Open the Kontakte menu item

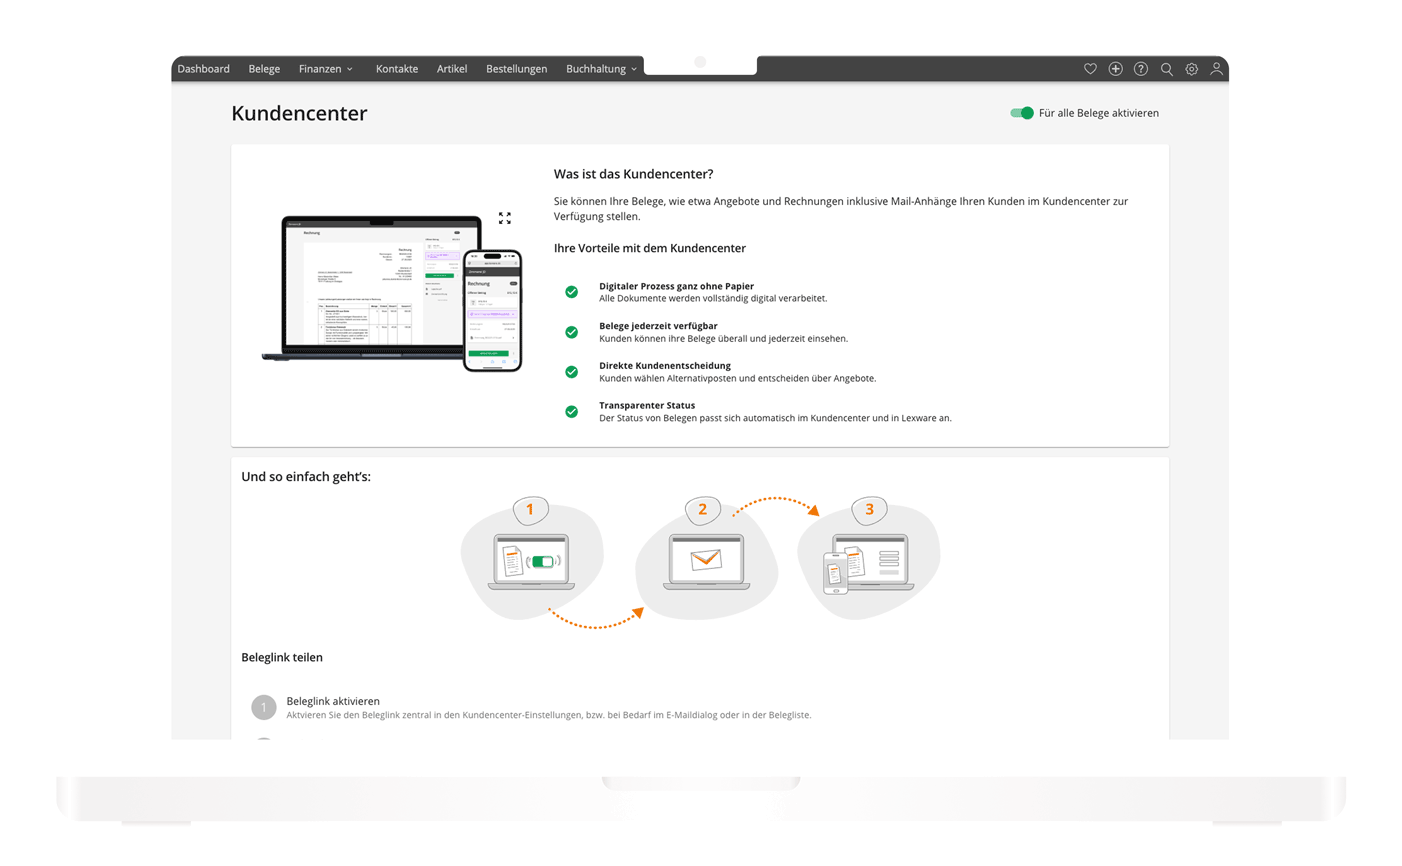coord(397,69)
